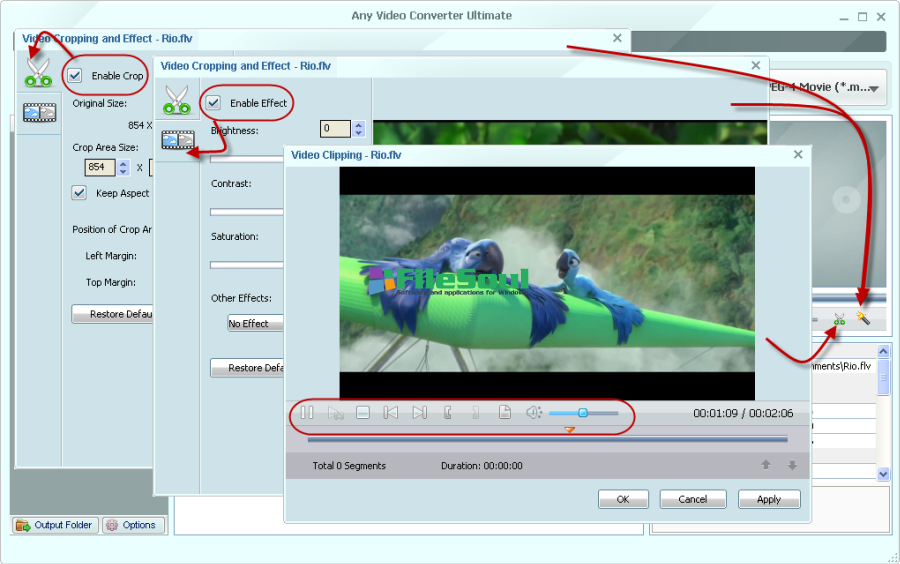The image size is (900, 564).
Task: Toggle the Keep Aspect checkbox
Action: [x=79, y=193]
